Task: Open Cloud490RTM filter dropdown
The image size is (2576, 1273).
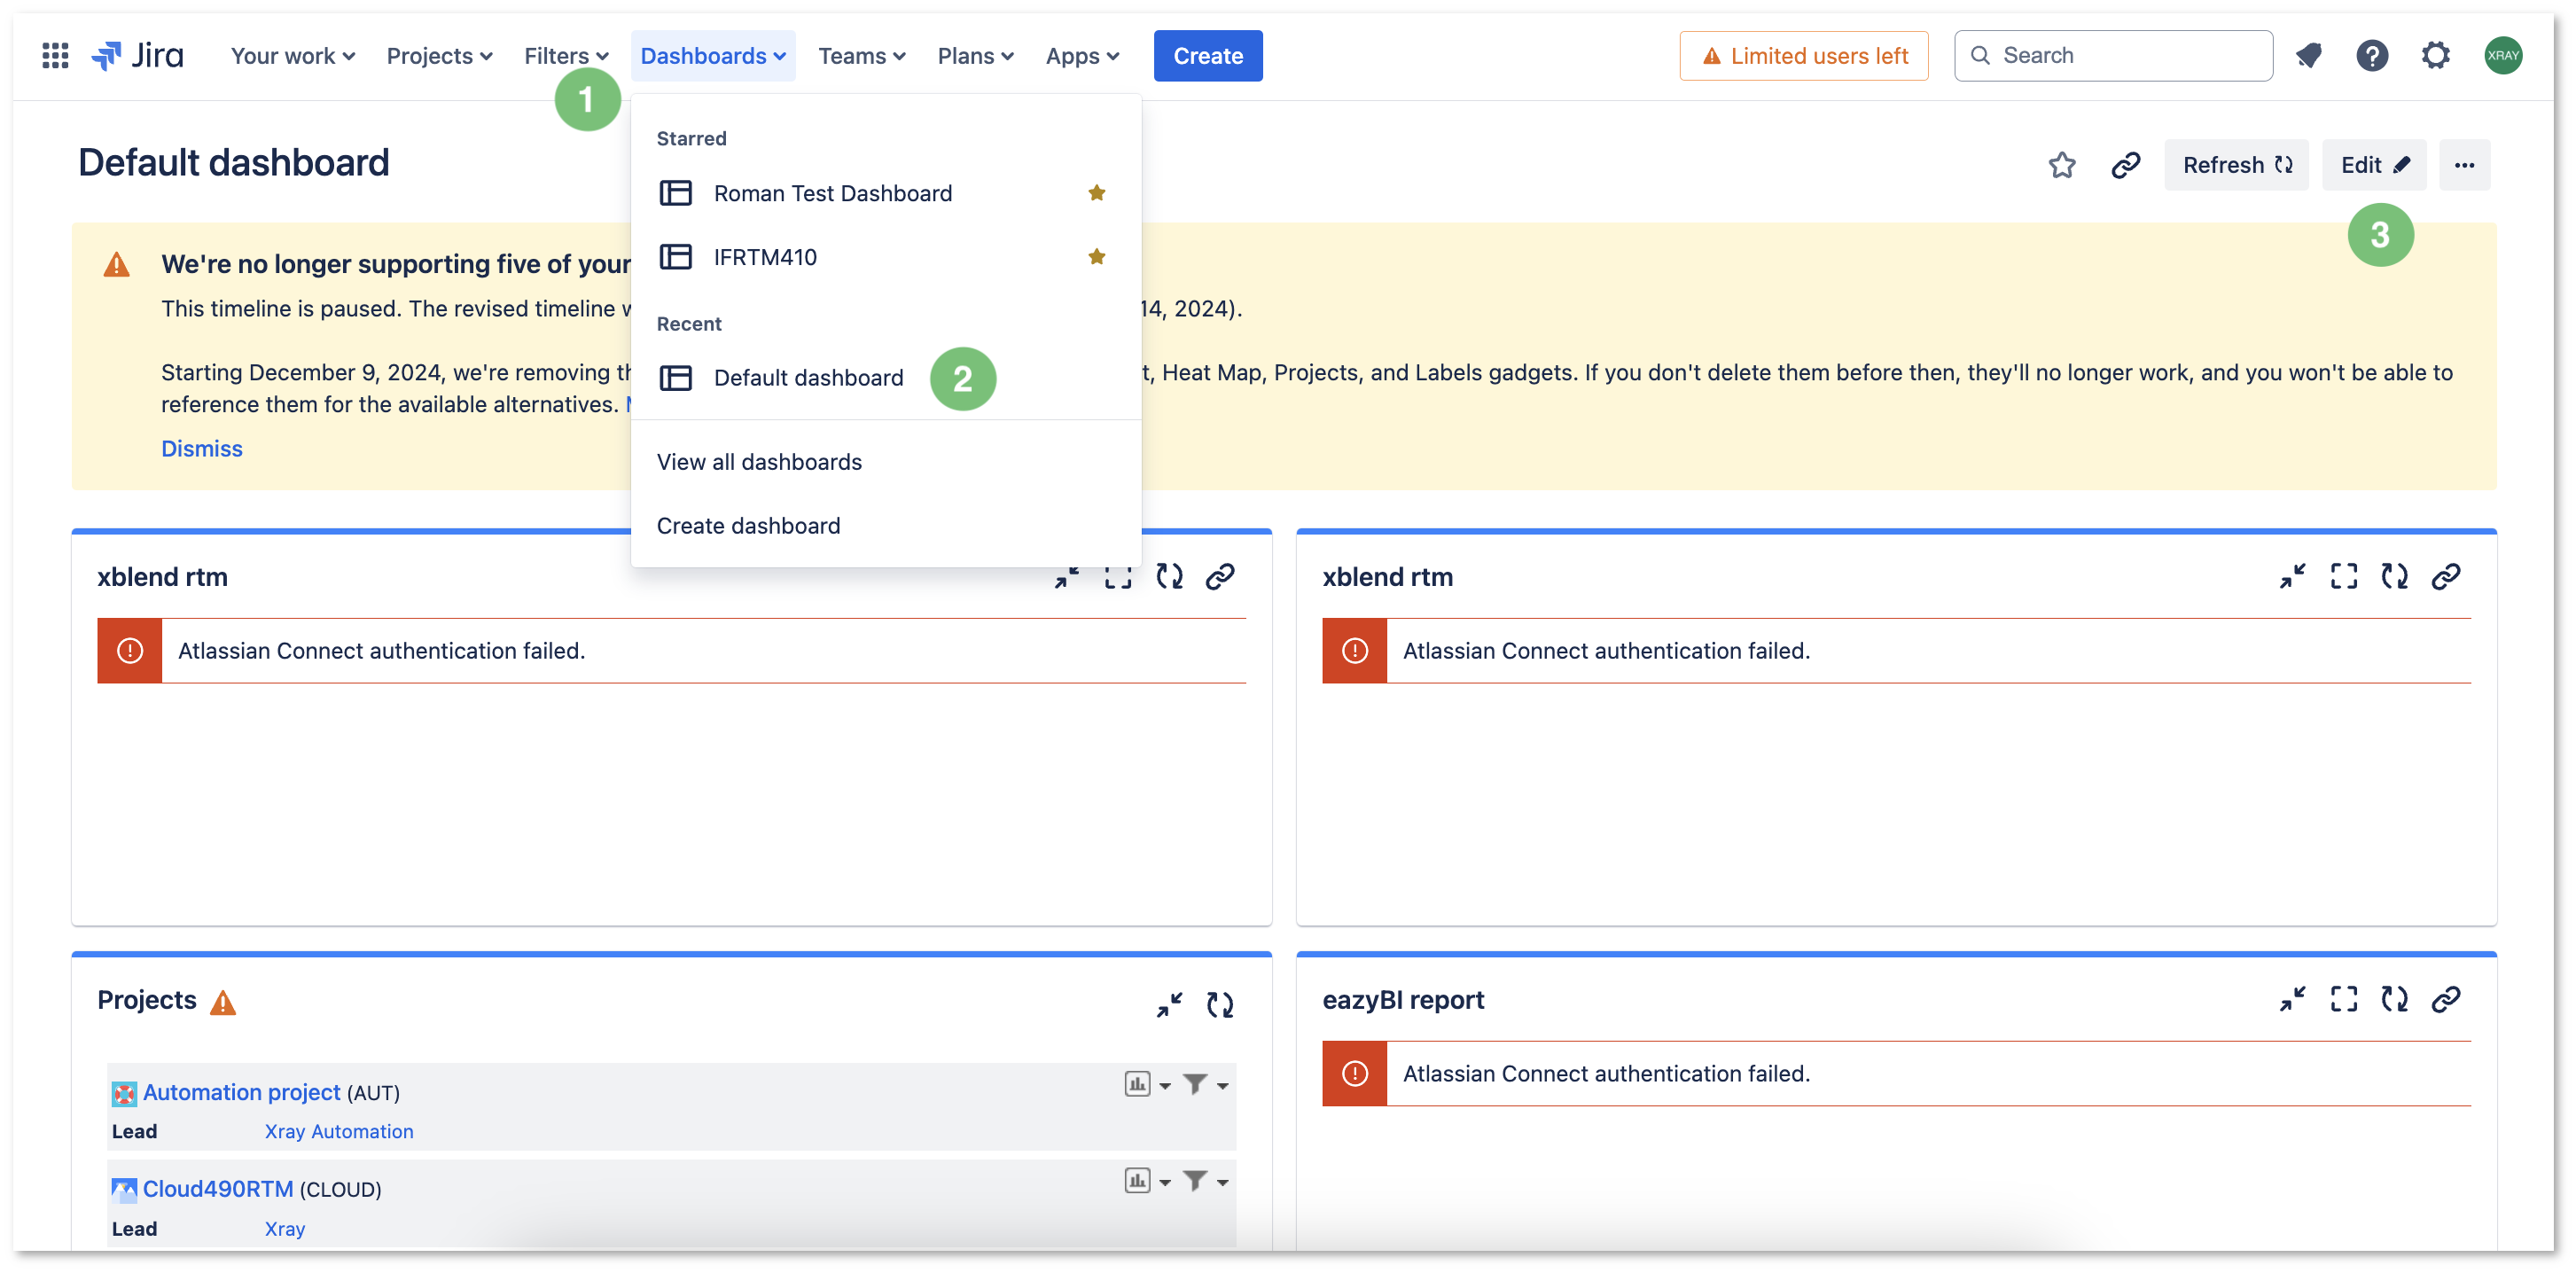Action: click(1205, 1181)
